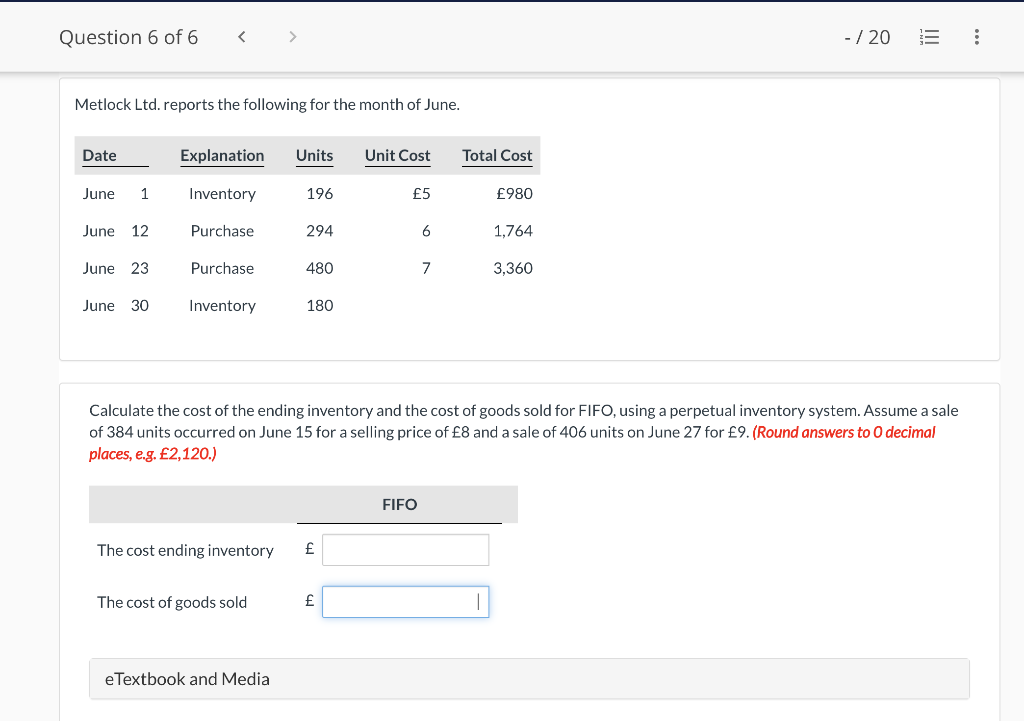The width and height of the screenshot is (1024, 721).
Task: Click the 'Total Cost' column header
Action: (x=497, y=155)
